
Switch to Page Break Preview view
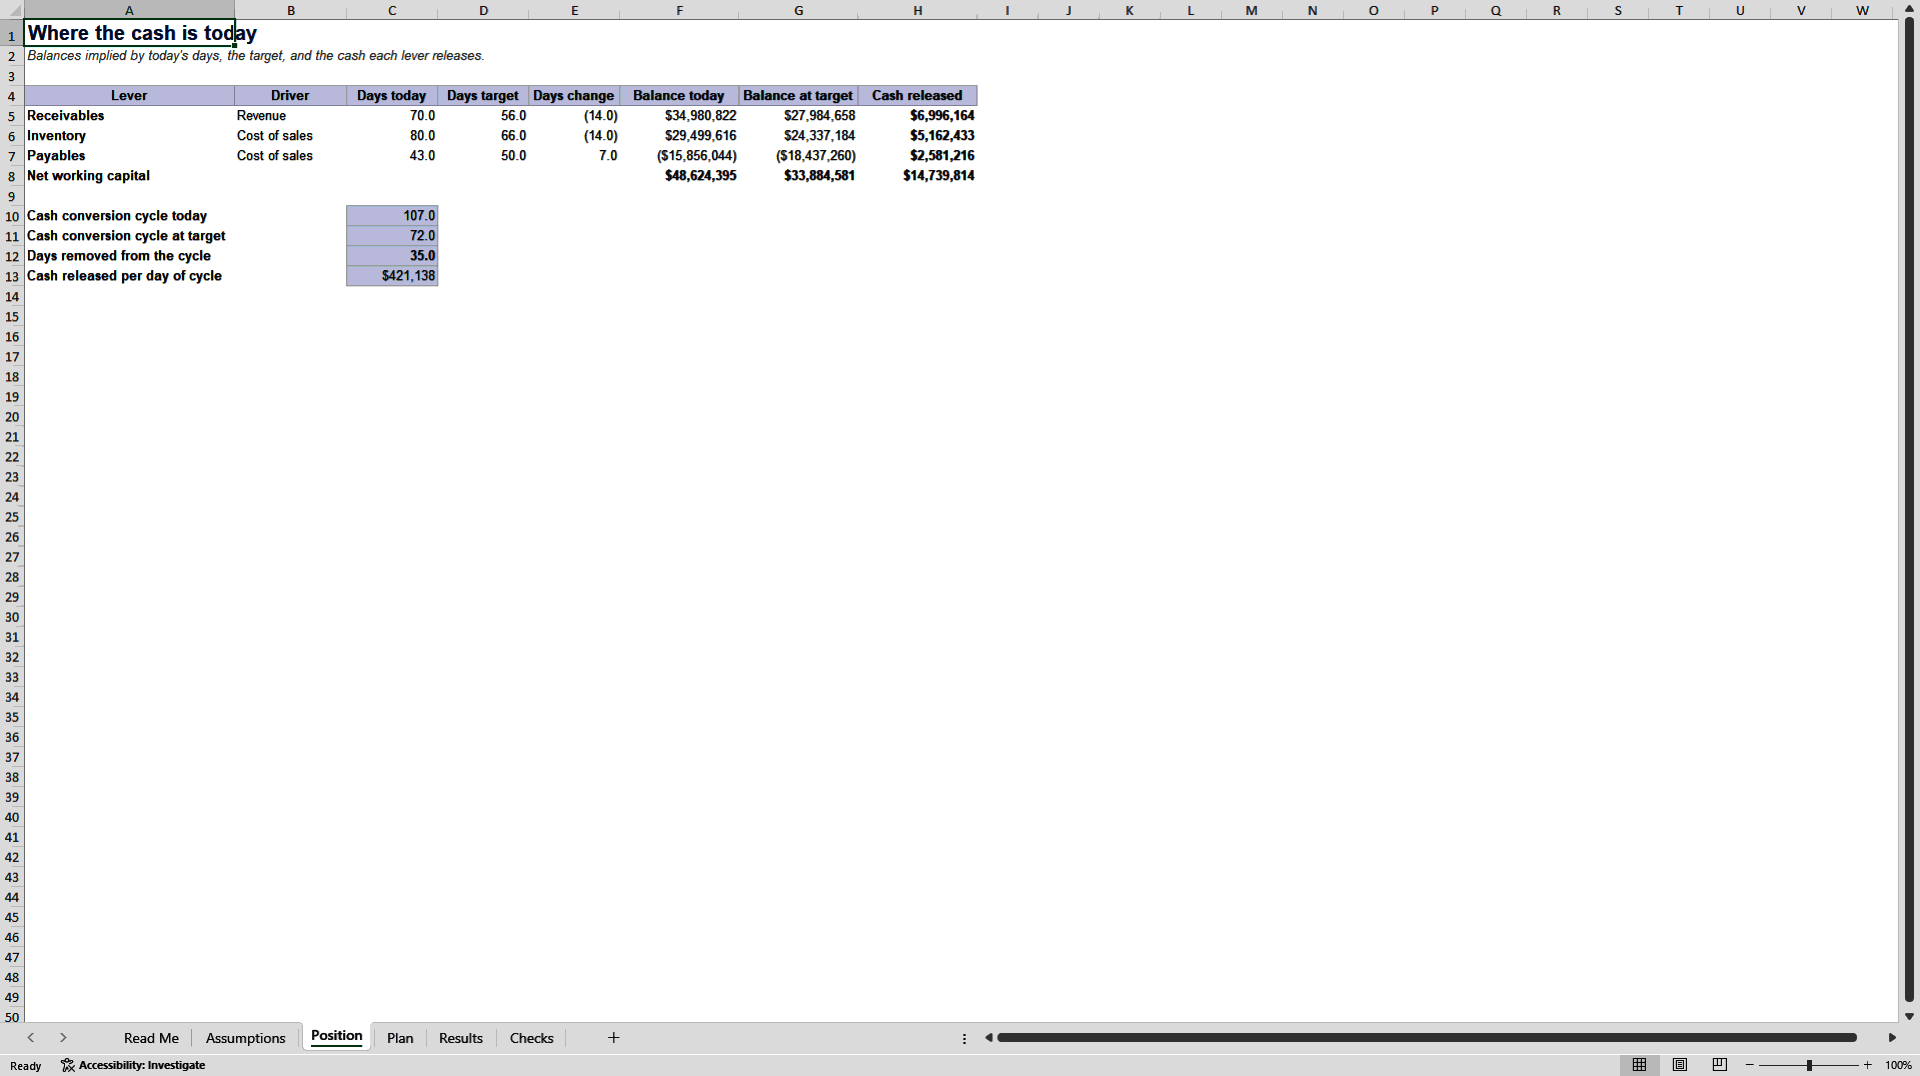point(1720,1065)
